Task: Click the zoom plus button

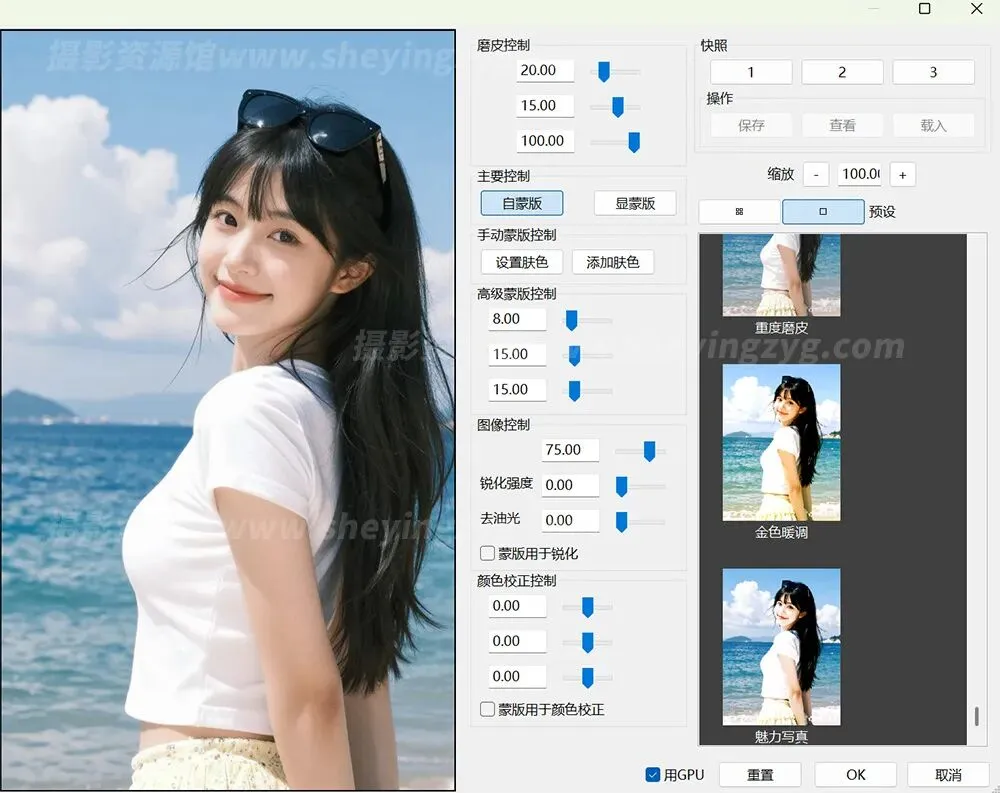Action: [902, 175]
